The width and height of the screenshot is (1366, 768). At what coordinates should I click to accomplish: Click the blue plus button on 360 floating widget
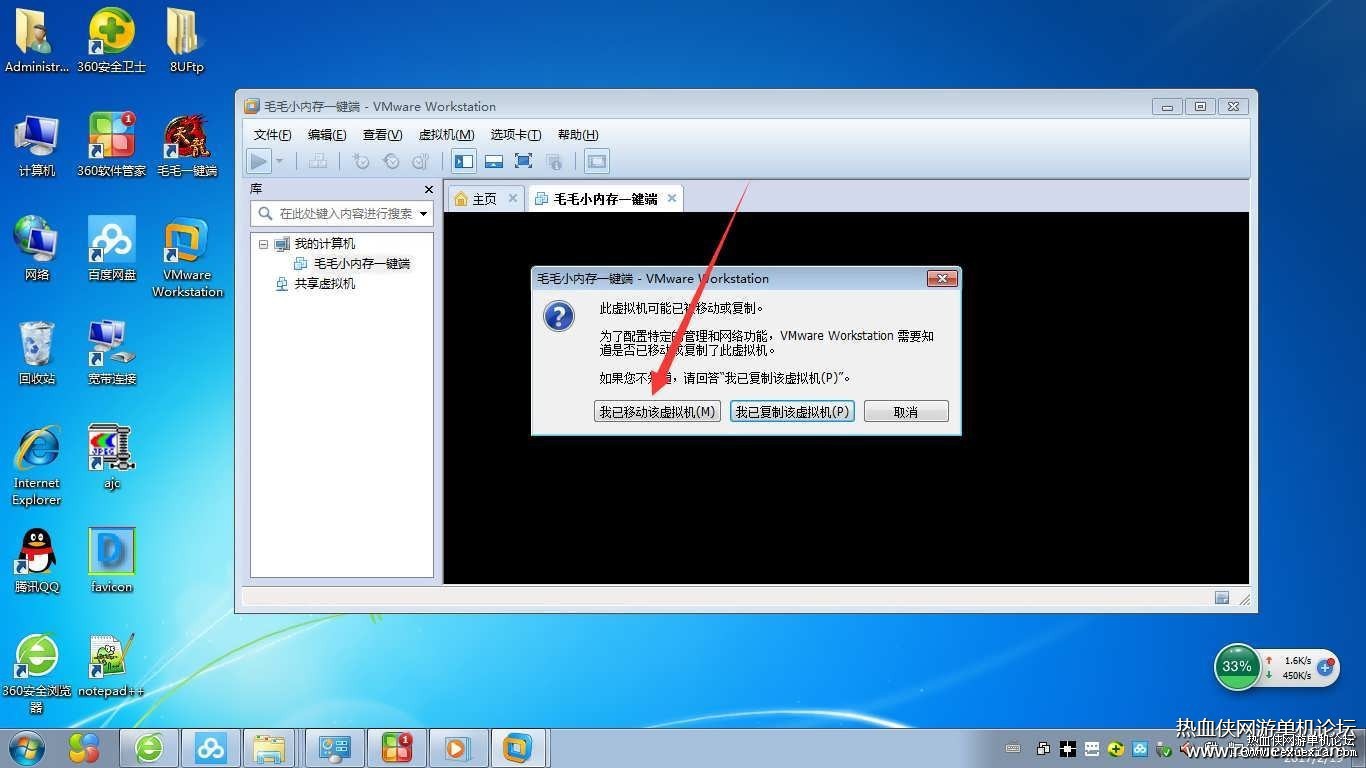point(1327,666)
